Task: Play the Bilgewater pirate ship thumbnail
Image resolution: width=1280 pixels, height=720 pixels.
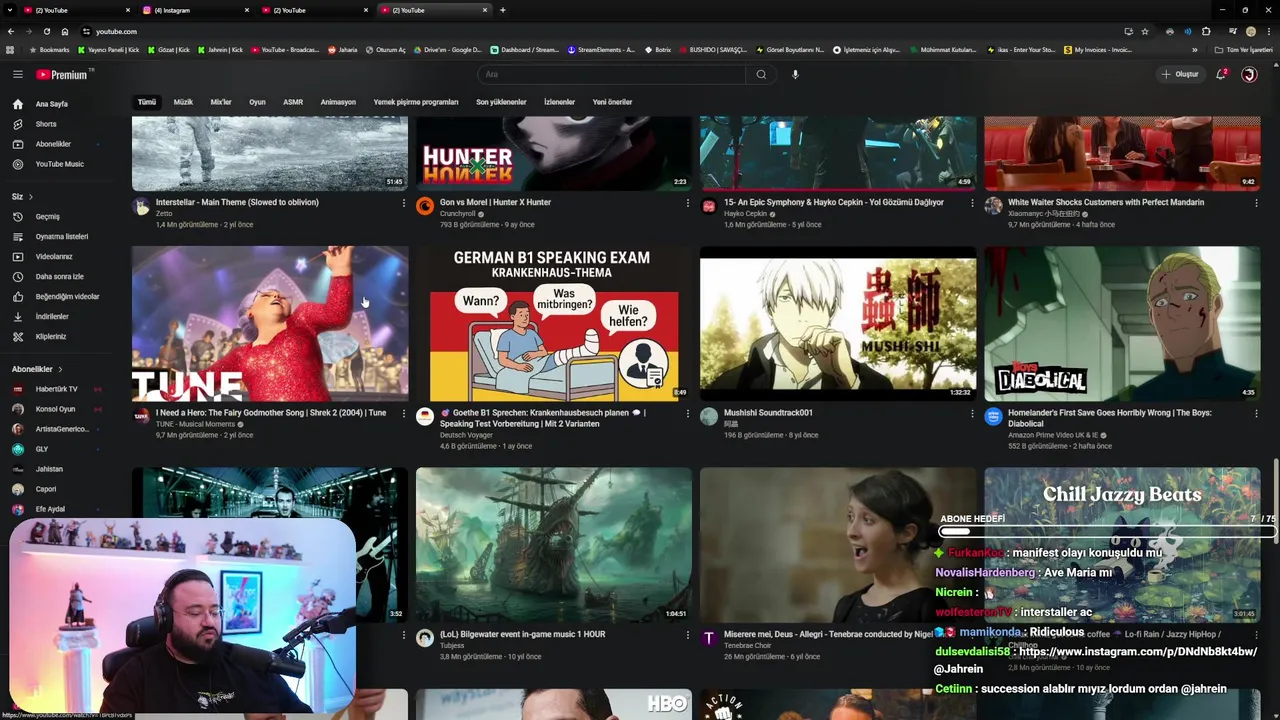Action: tap(554, 545)
